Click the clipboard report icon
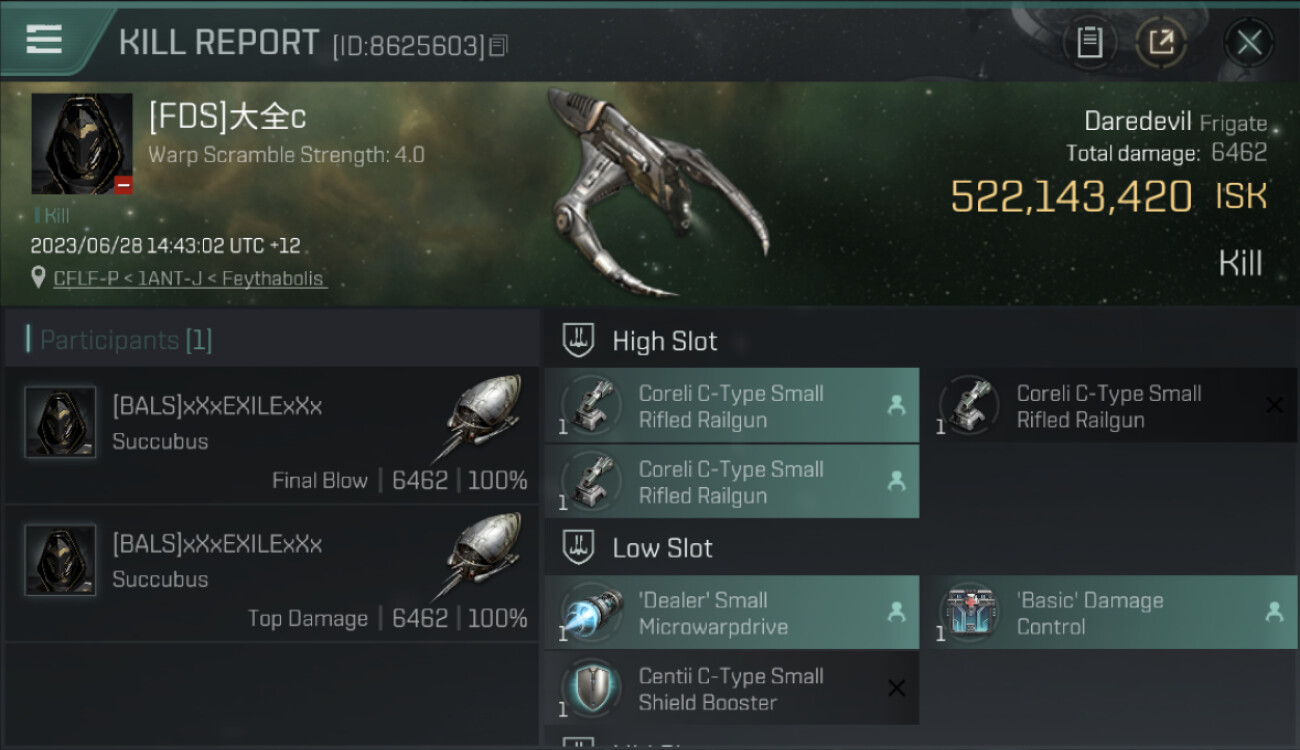The width and height of the screenshot is (1300, 750). pos(1089,42)
